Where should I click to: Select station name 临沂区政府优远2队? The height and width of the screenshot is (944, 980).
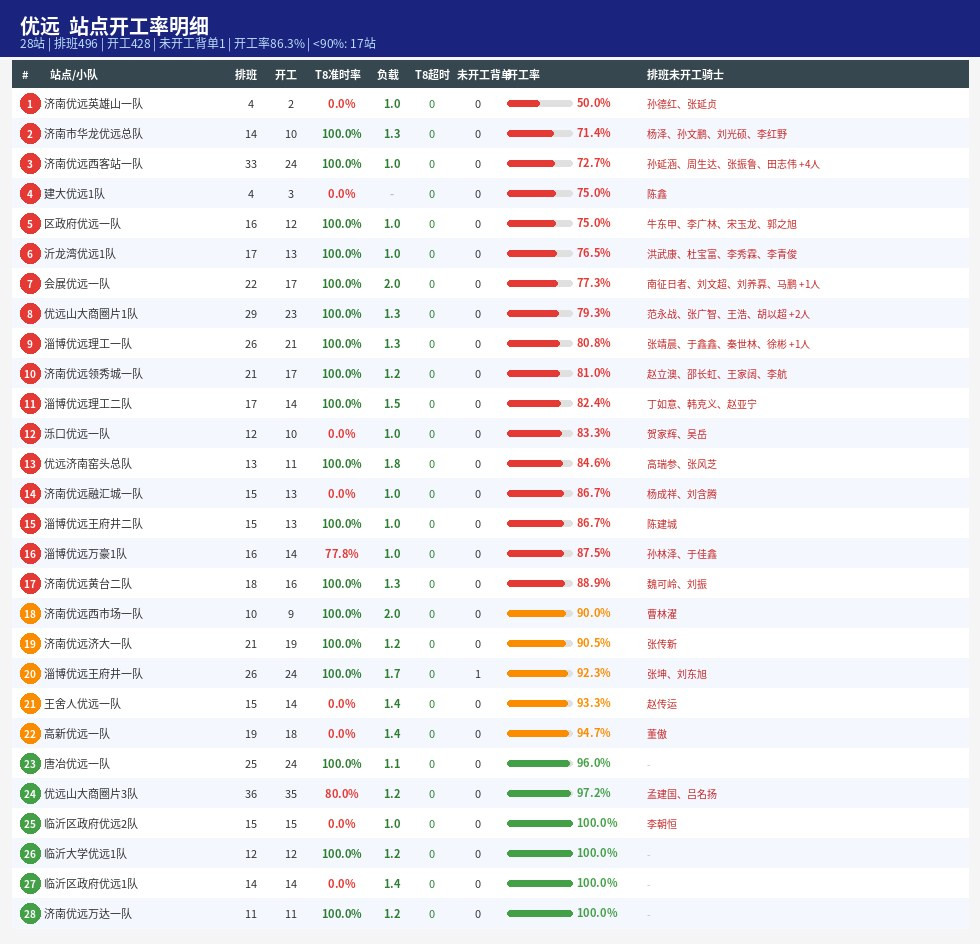[x=91, y=824]
